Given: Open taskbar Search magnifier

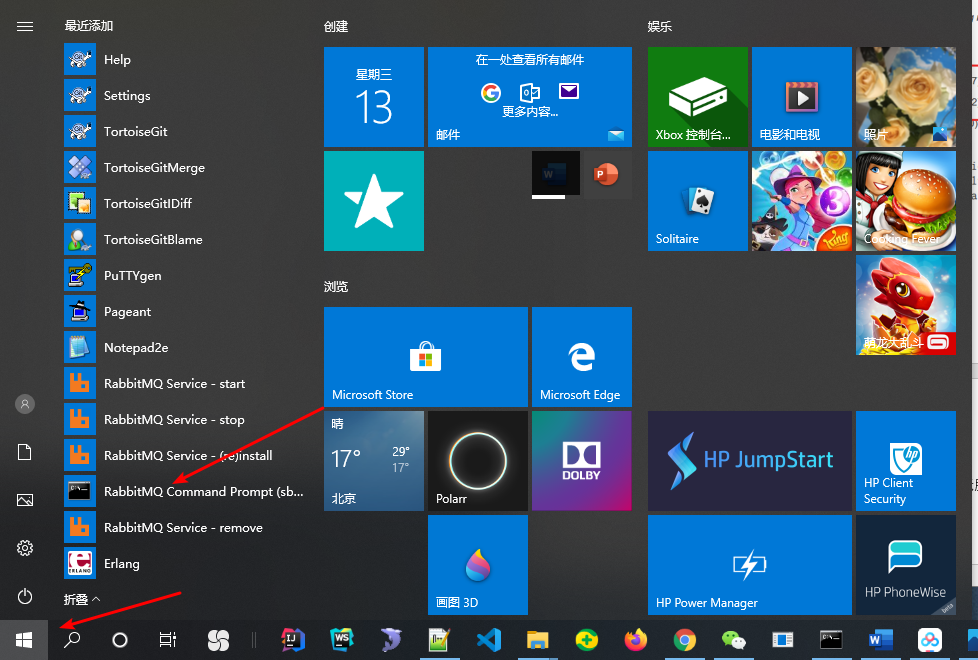Looking at the screenshot, I should coord(72,640).
